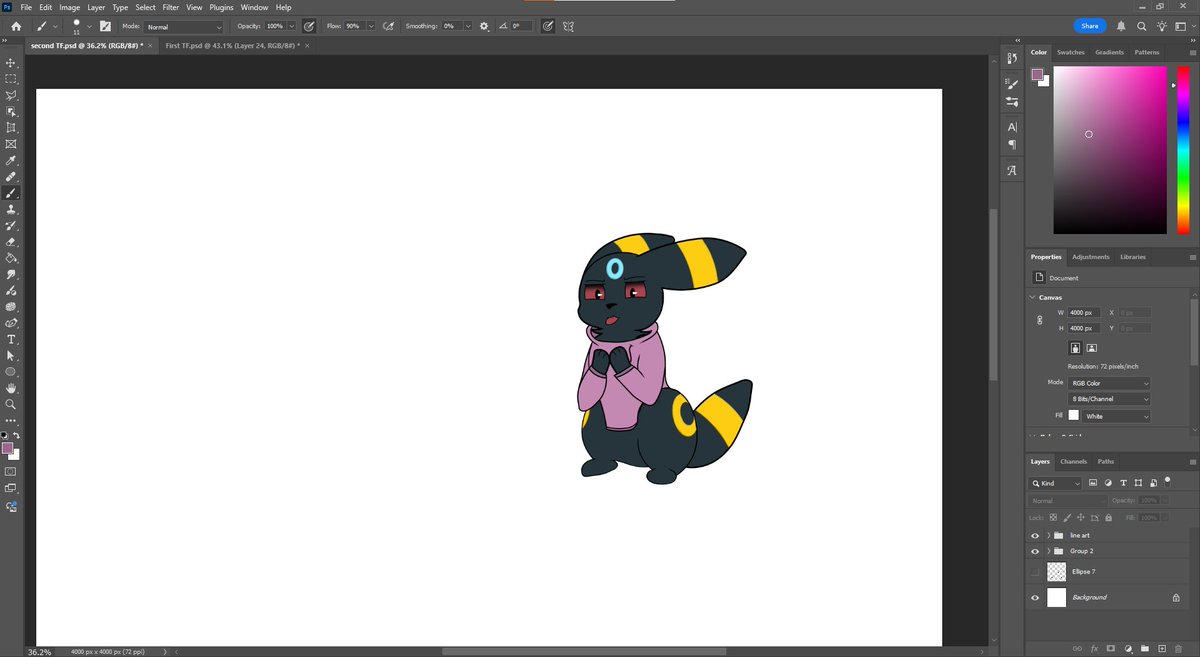Open smoothing options gear icon
Viewport: 1200px width, 657px height.
(484, 26)
